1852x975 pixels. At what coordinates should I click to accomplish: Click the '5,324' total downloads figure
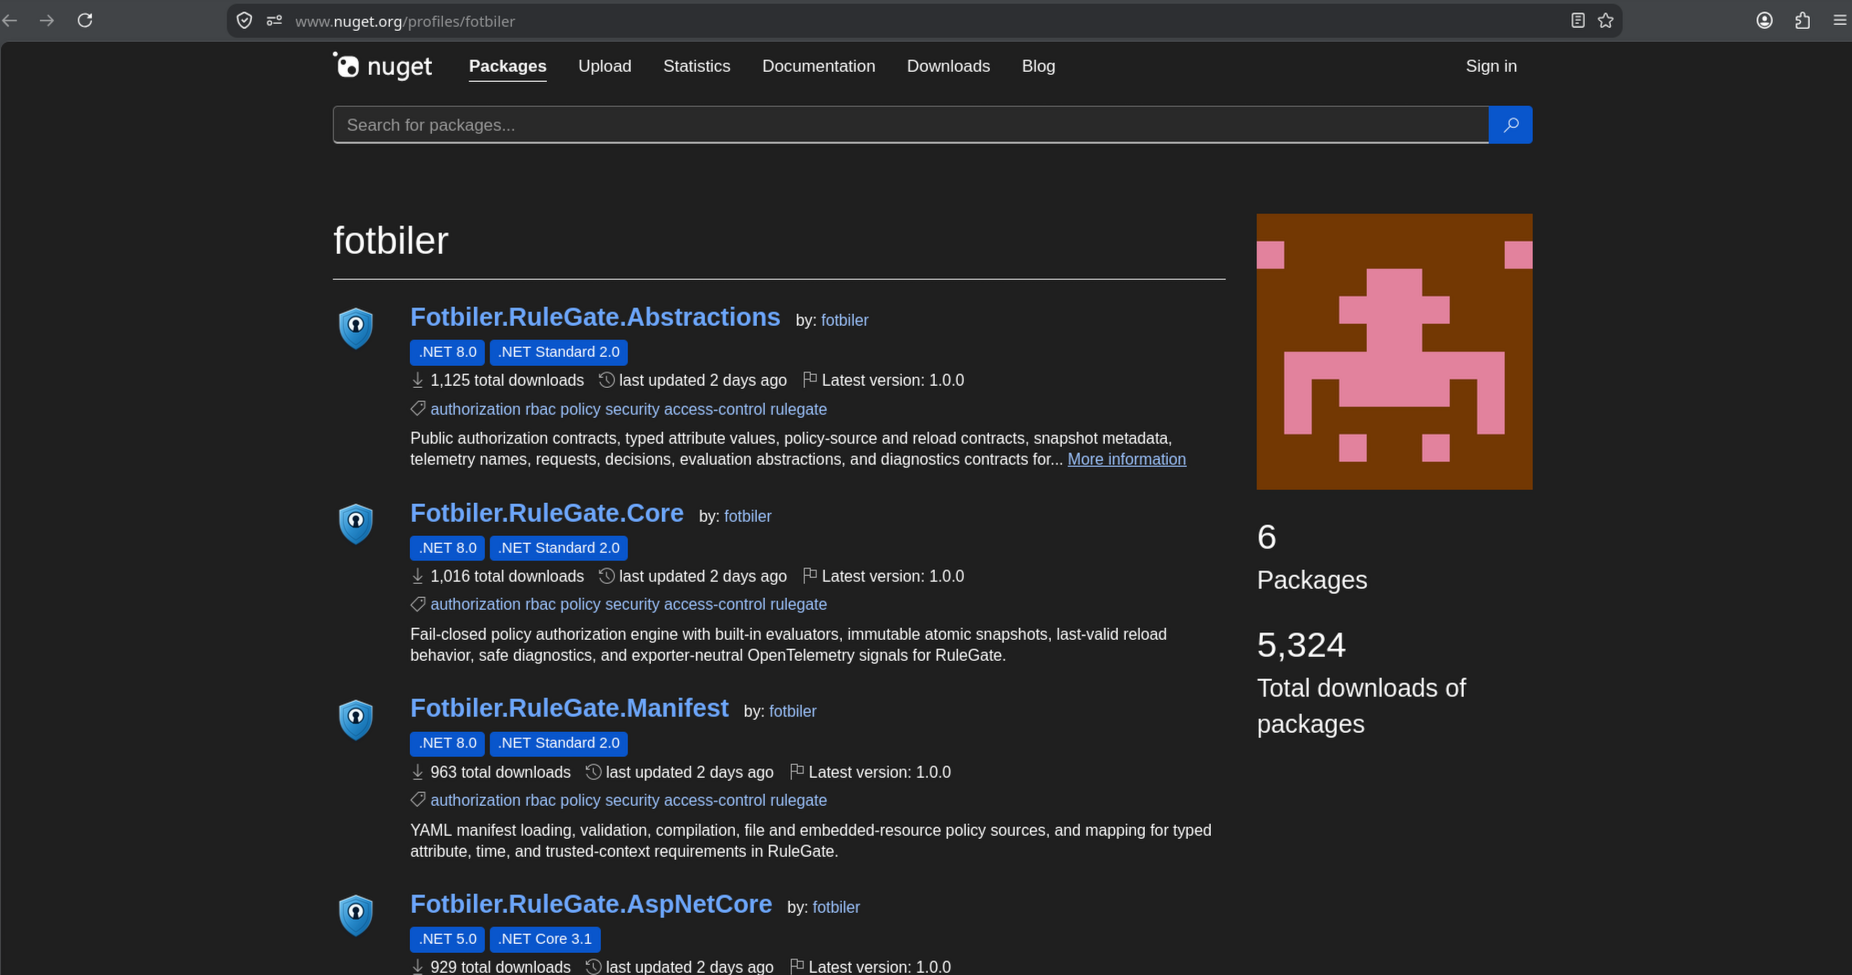coord(1301,645)
